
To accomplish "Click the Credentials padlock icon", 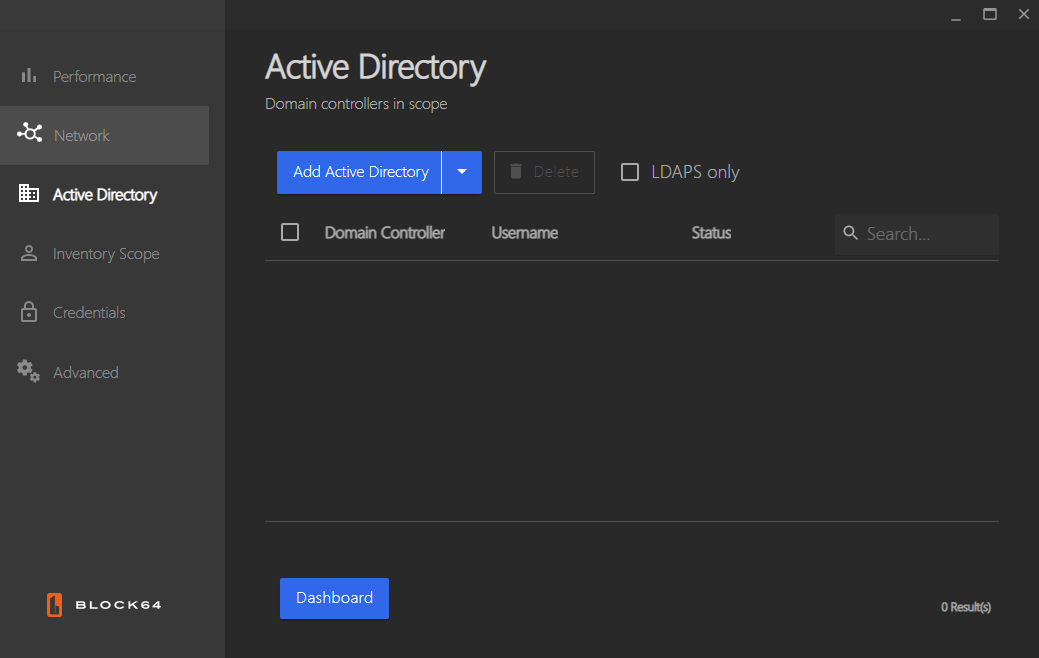I will (29, 312).
